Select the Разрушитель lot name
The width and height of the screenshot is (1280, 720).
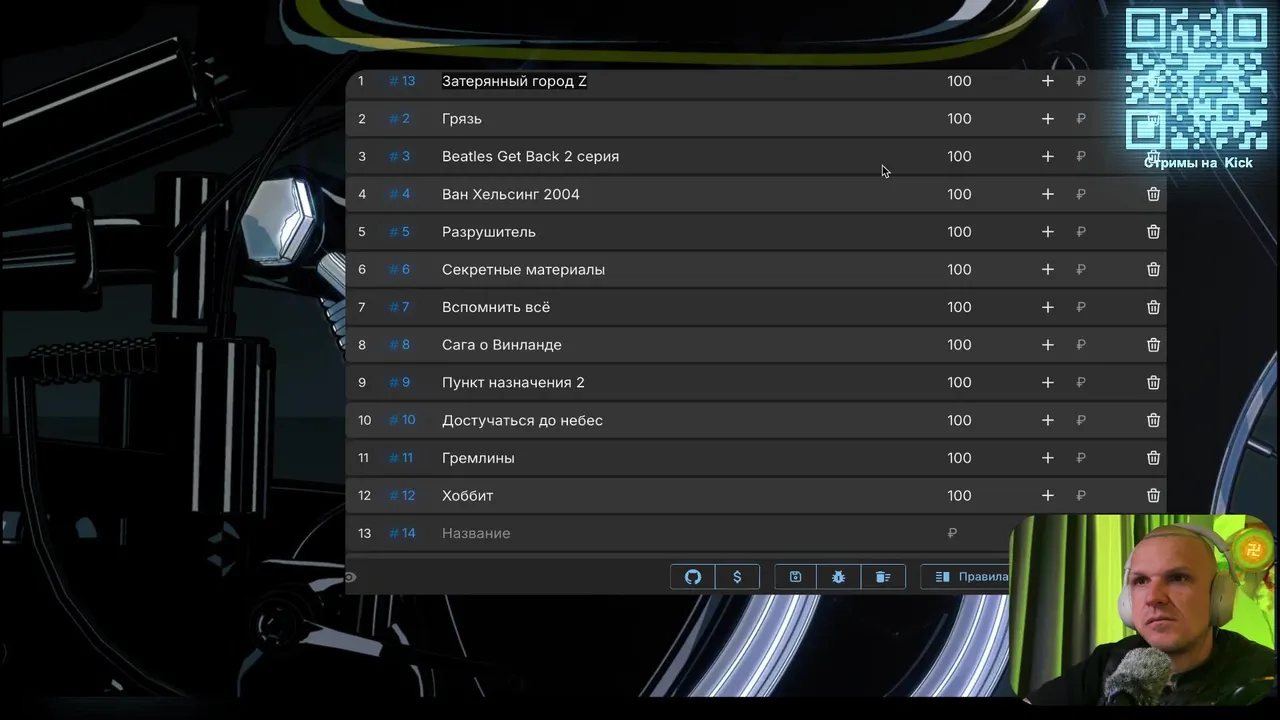coord(489,232)
